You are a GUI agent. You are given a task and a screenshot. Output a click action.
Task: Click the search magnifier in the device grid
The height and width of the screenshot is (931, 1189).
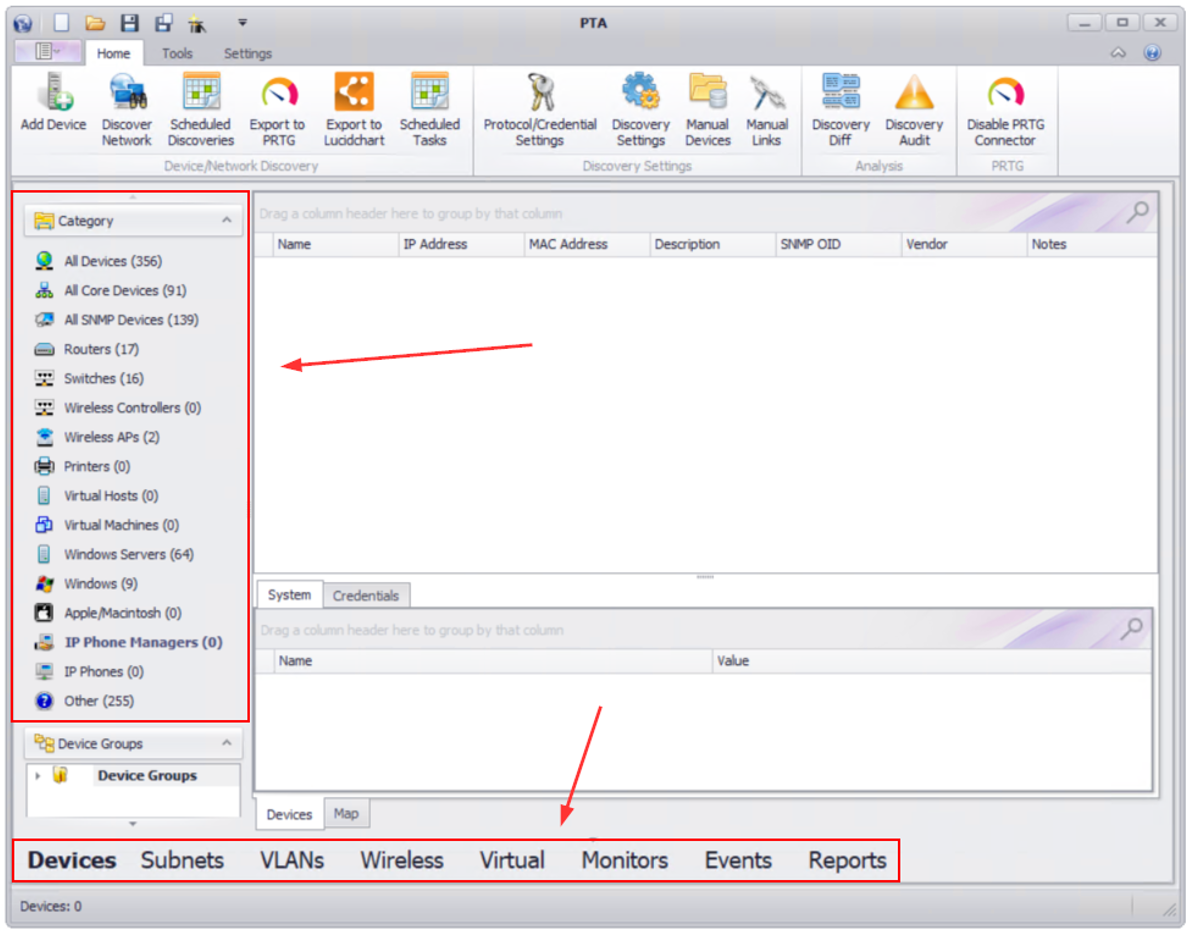click(x=1138, y=213)
